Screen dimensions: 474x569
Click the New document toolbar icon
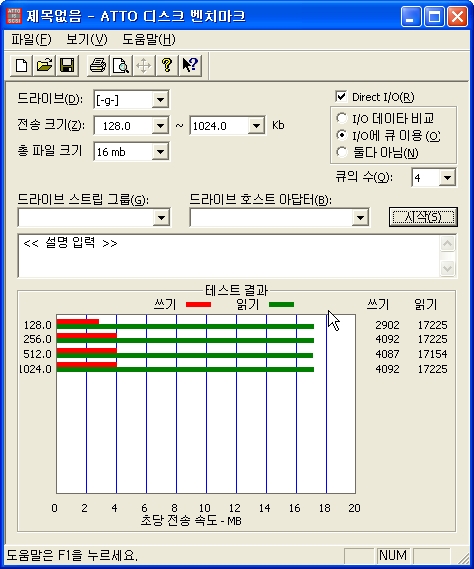tap(21, 66)
